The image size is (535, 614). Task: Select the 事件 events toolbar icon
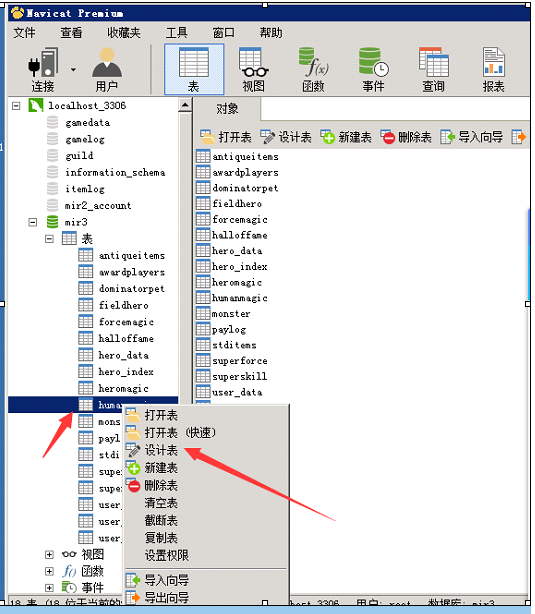click(373, 70)
